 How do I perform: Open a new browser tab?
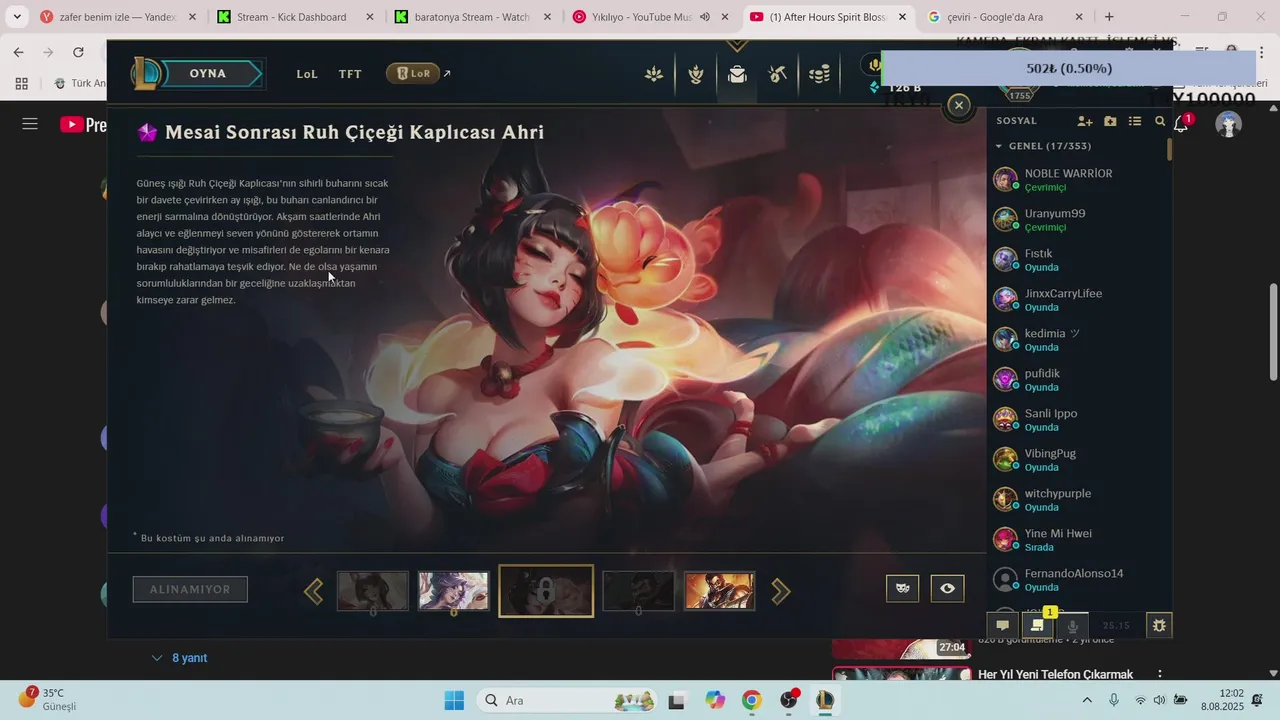coord(1109,17)
